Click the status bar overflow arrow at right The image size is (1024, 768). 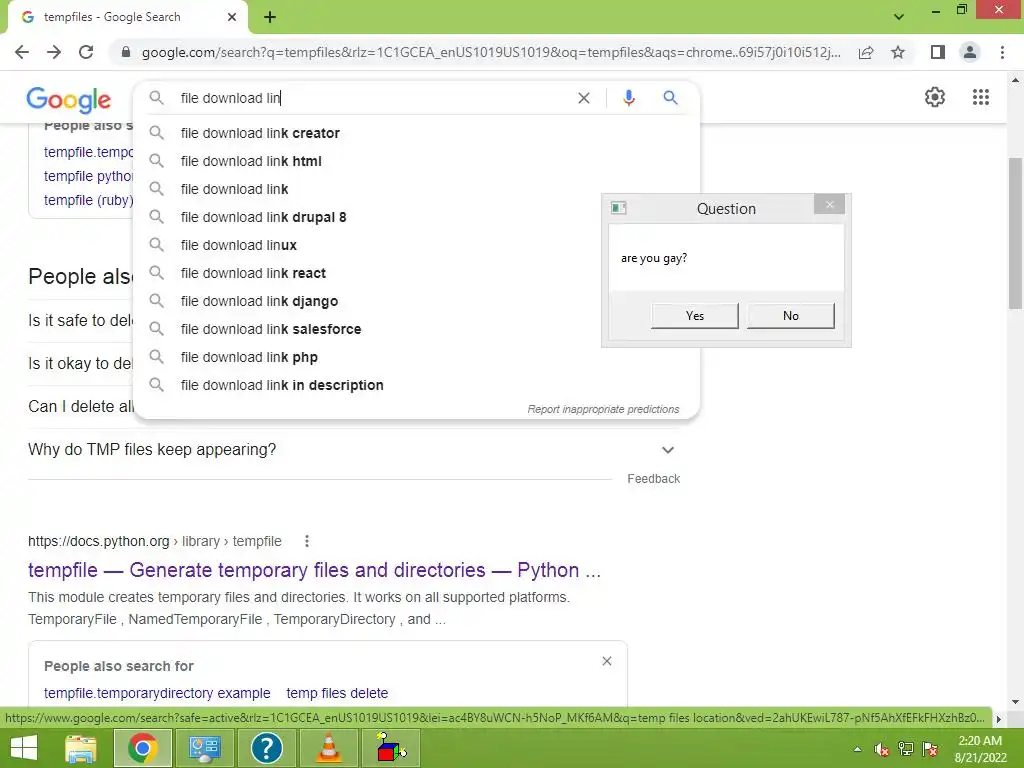click(x=998, y=719)
